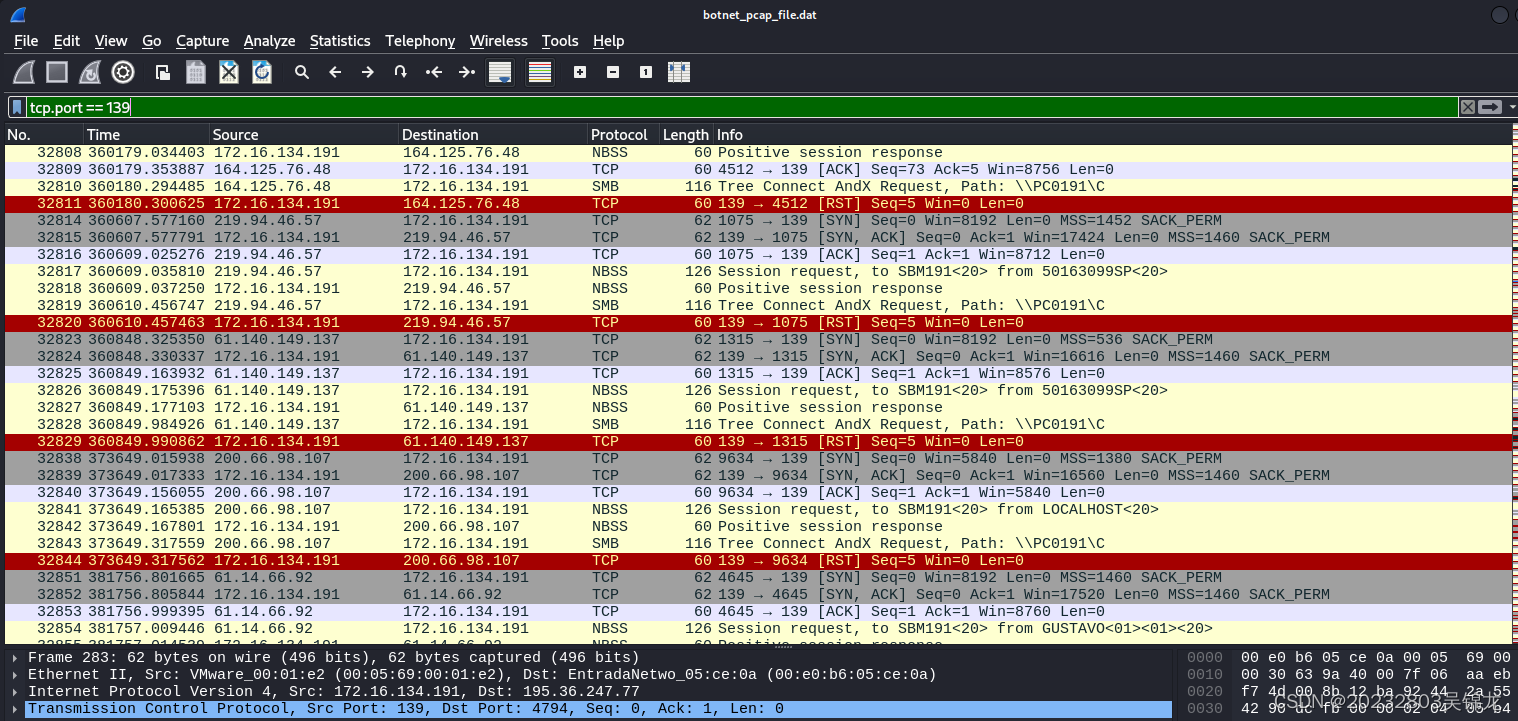The width and height of the screenshot is (1518, 721).
Task: Open the Wireless menu
Action: pos(499,41)
